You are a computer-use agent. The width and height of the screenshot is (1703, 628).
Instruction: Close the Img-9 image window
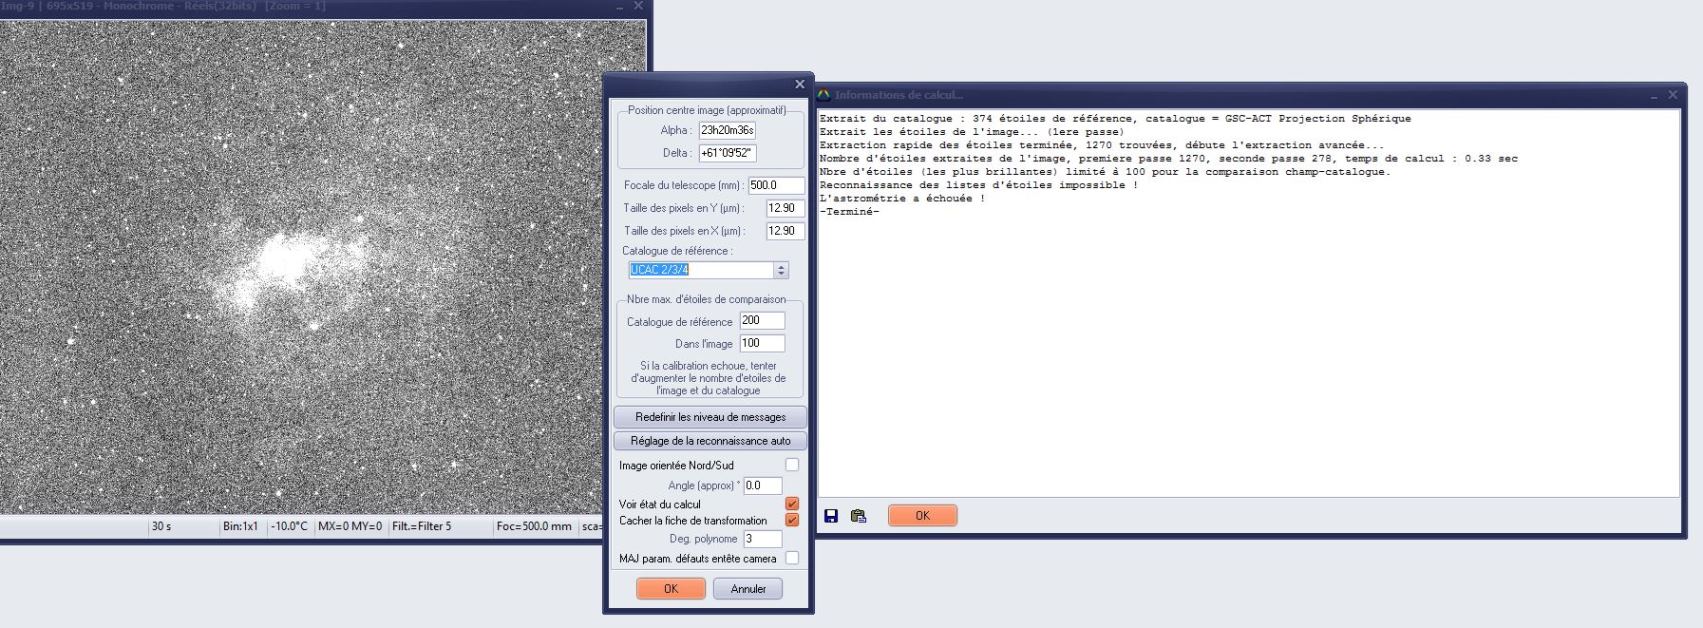click(639, 6)
